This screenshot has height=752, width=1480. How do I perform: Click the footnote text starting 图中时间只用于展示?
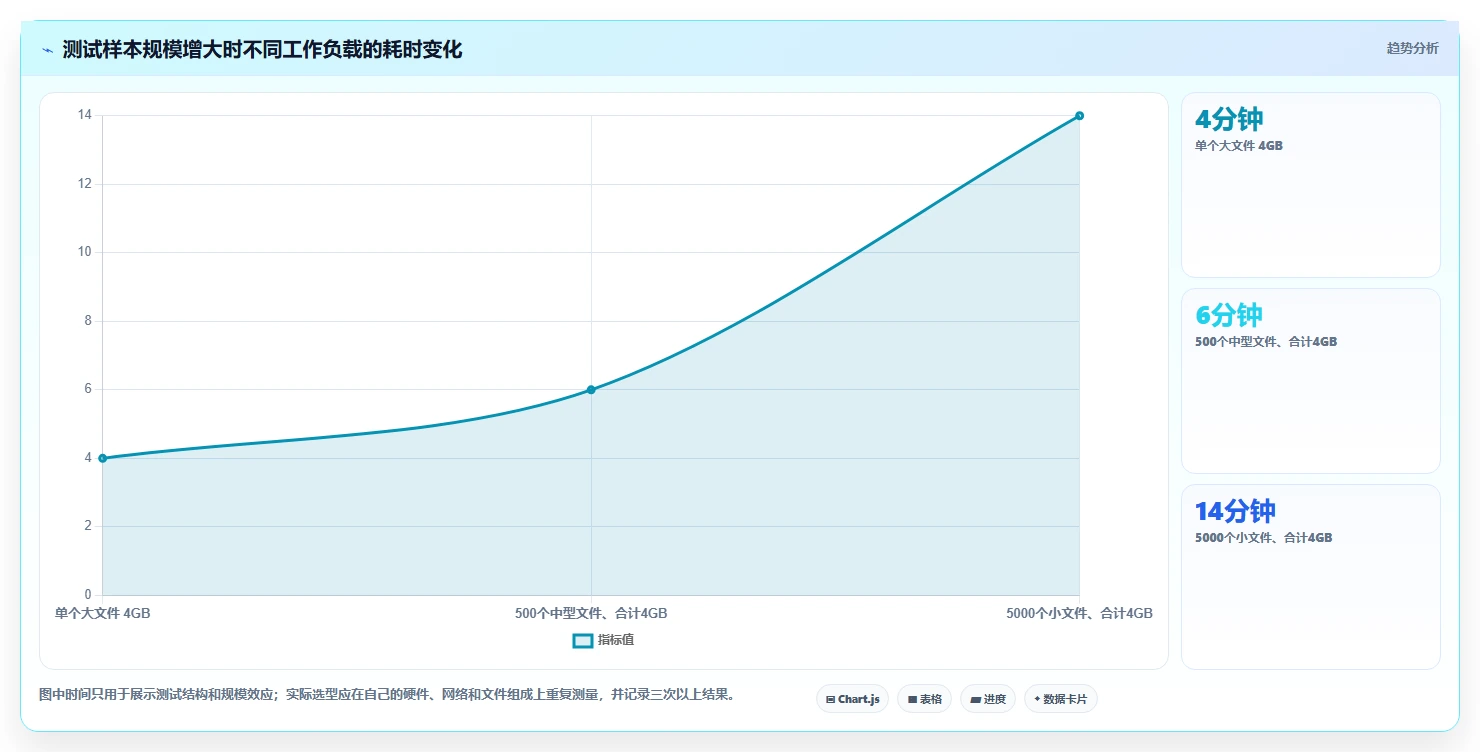click(387, 694)
